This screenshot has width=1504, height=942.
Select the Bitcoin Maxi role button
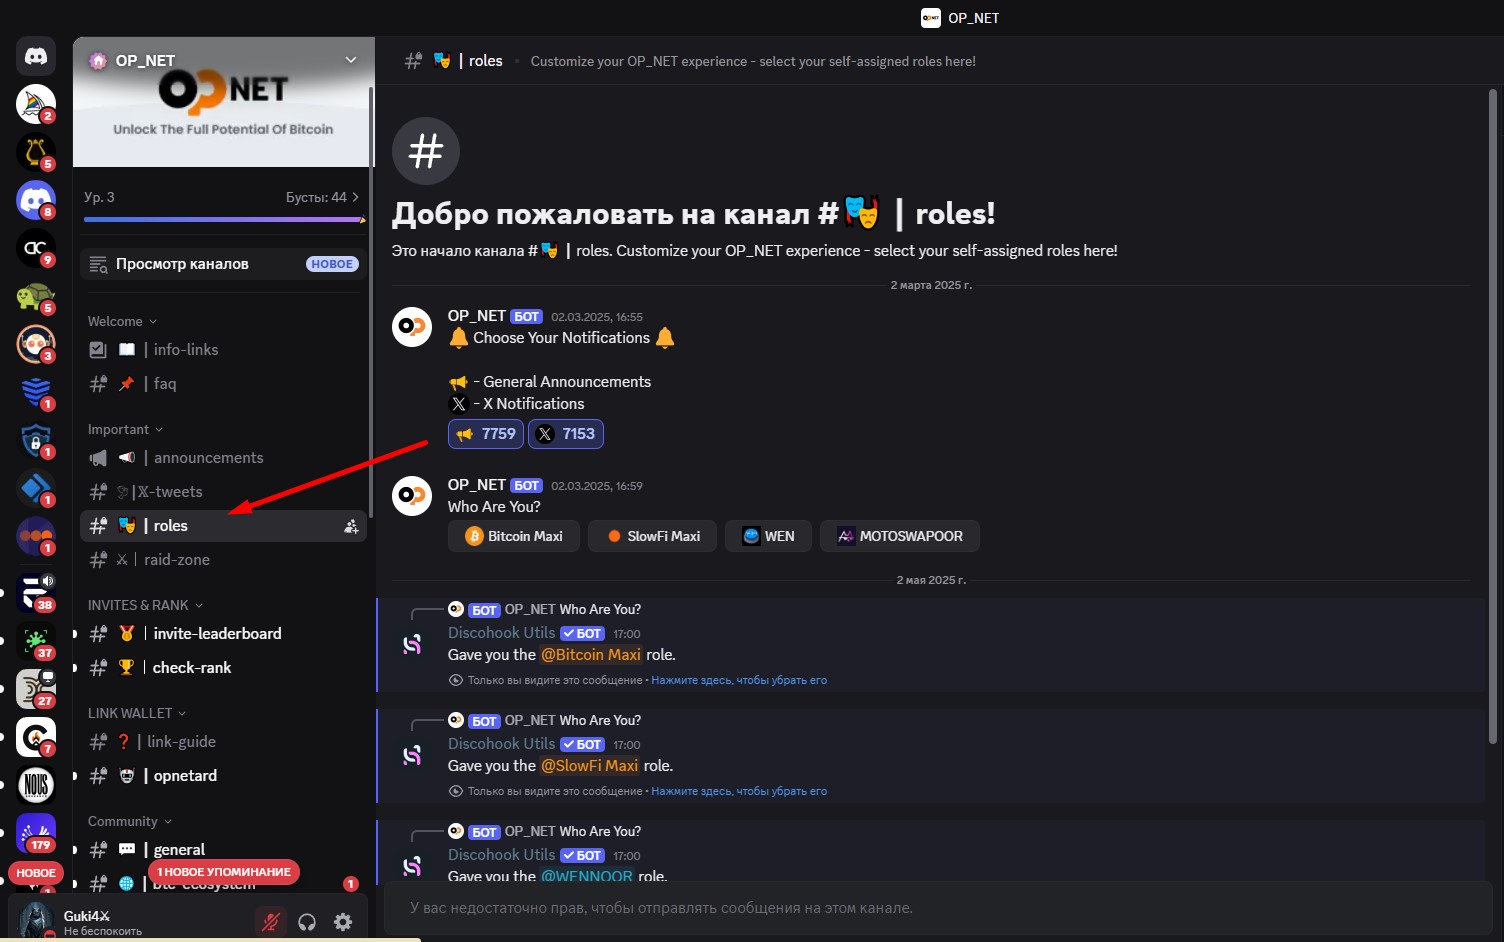pyautogui.click(x=515, y=536)
